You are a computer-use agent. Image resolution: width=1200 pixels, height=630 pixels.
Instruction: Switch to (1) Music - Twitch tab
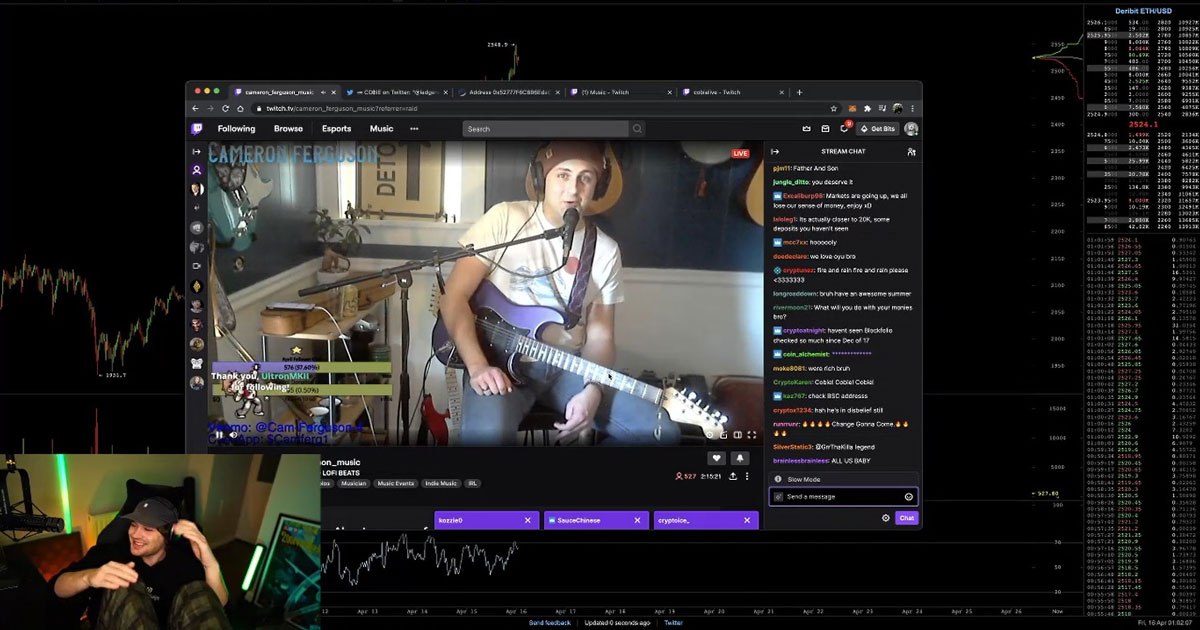(620, 92)
